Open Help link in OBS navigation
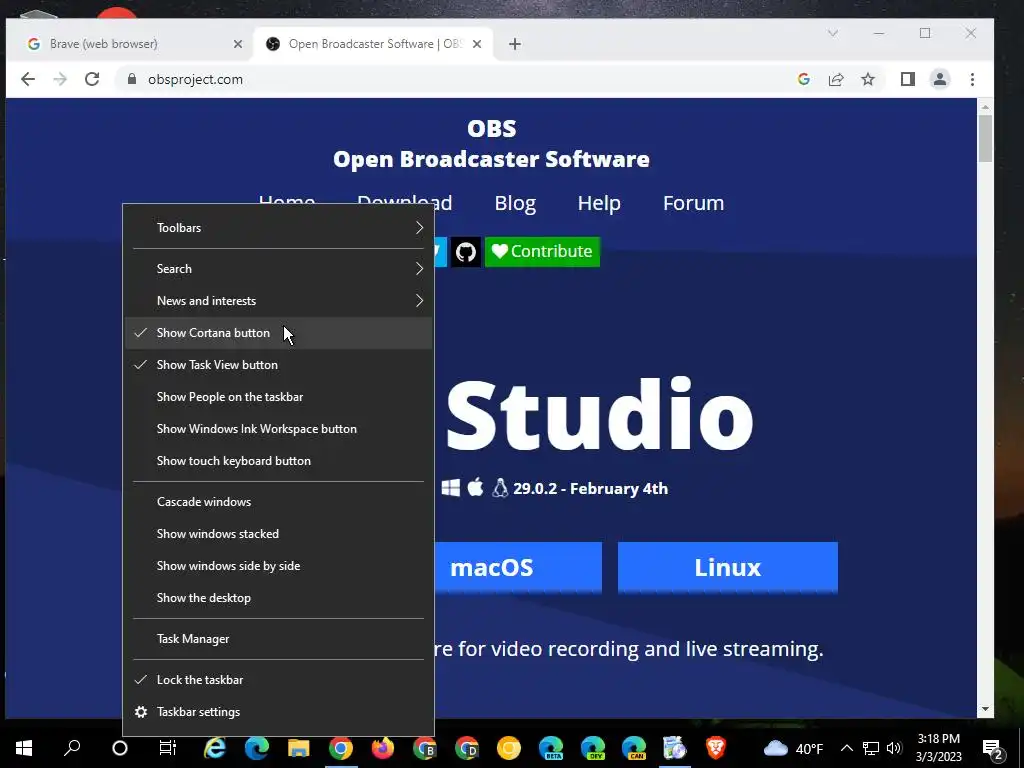The height and width of the screenshot is (768, 1024). [599, 203]
